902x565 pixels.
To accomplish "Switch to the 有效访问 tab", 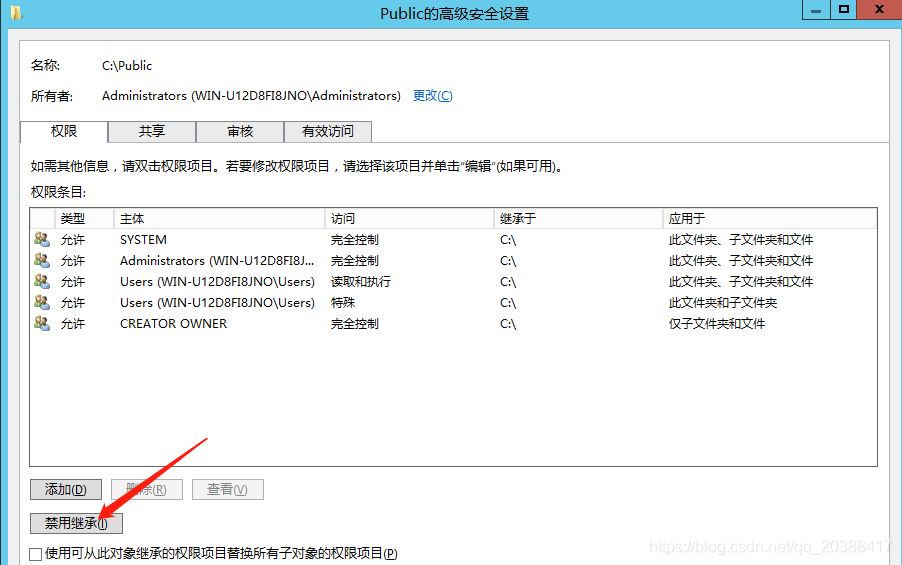I will (327, 131).
